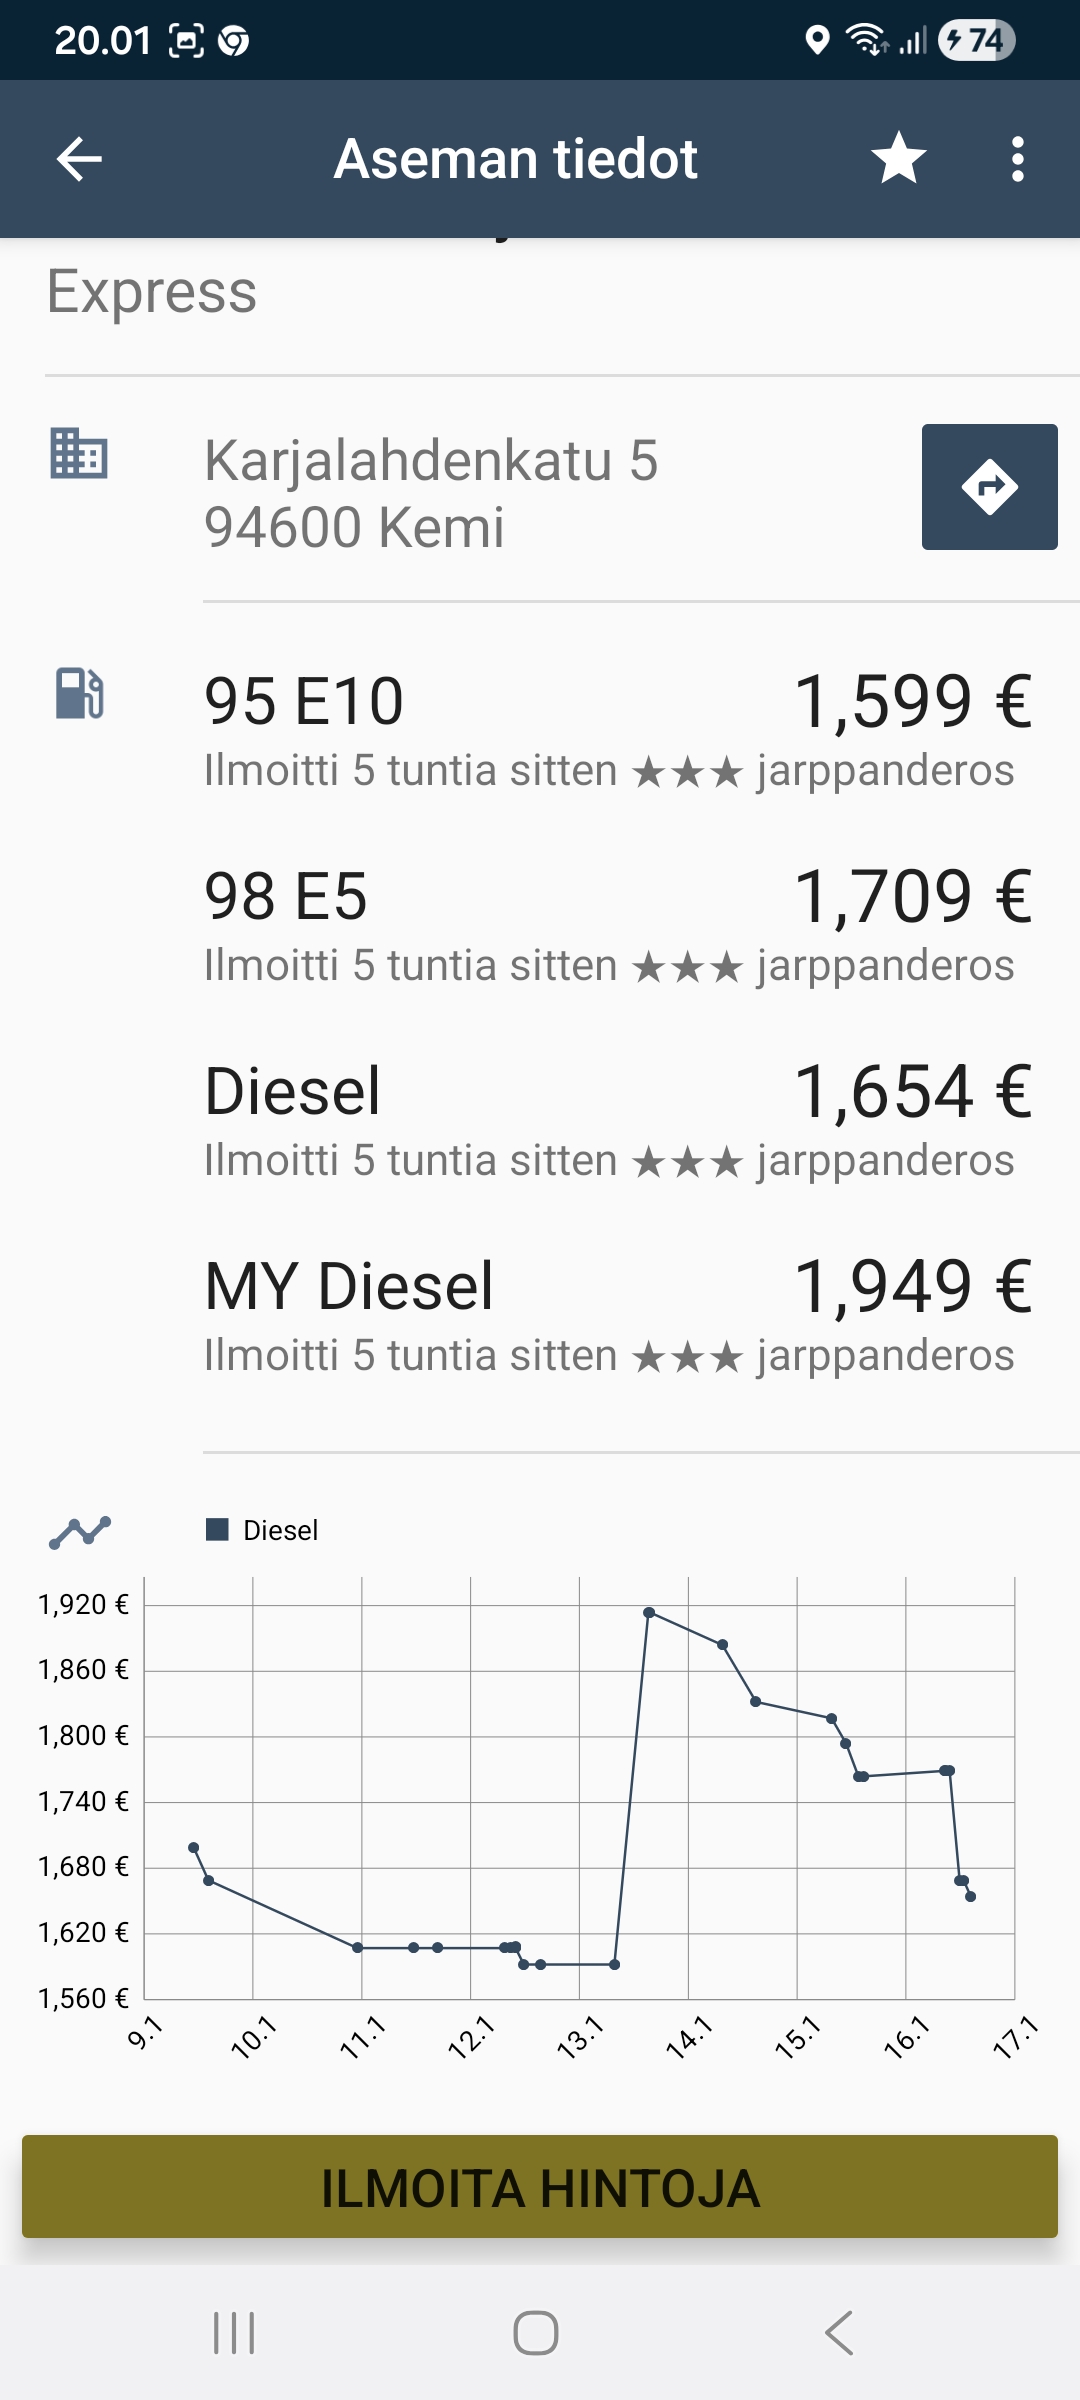Toggle the favorite star for this station
The width and height of the screenshot is (1080, 2400).
click(x=898, y=159)
